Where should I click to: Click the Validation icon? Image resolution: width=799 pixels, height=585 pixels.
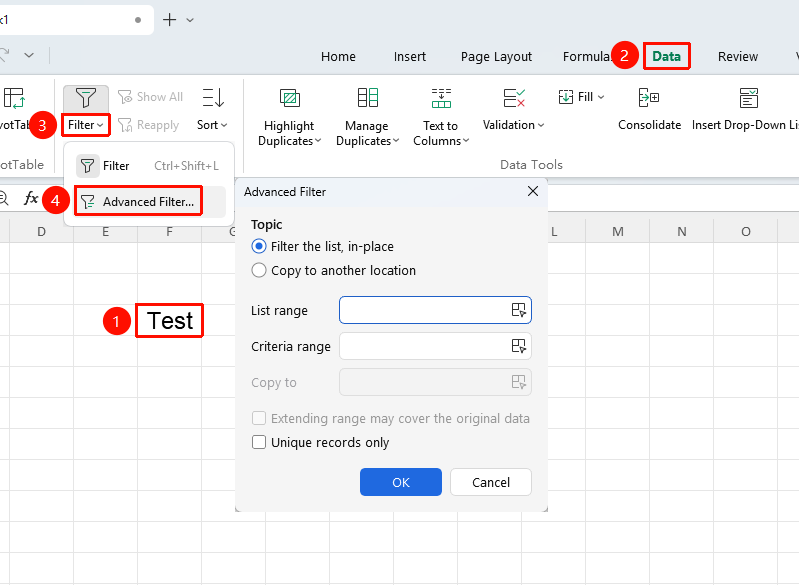[514, 98]
